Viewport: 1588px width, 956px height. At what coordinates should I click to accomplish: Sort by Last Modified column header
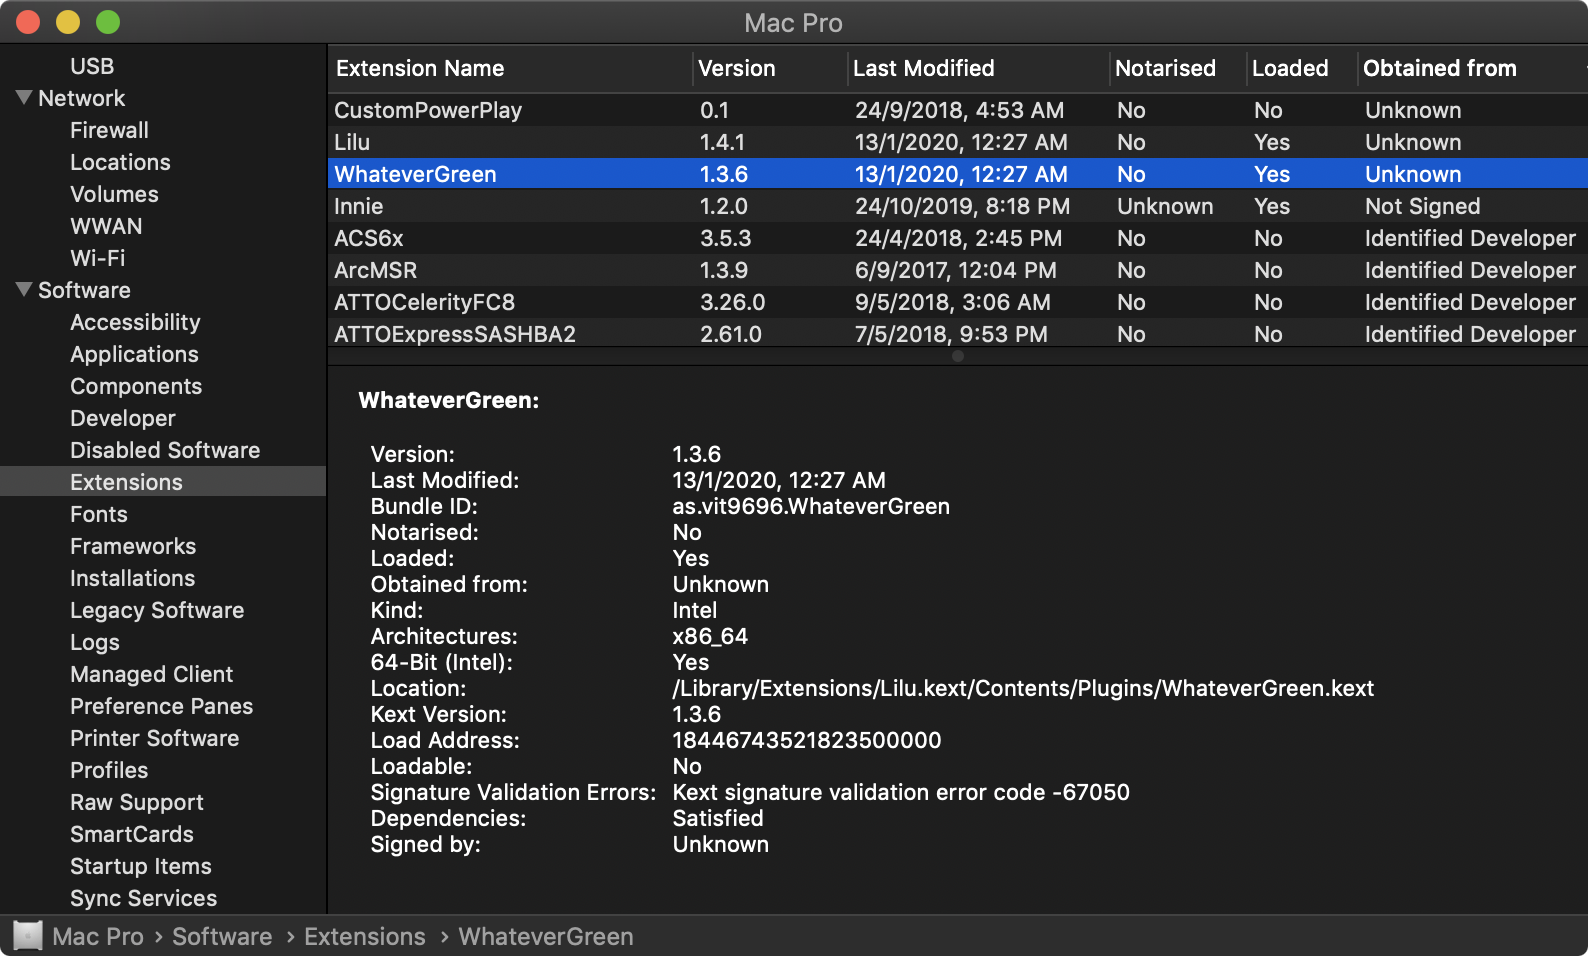978,68
